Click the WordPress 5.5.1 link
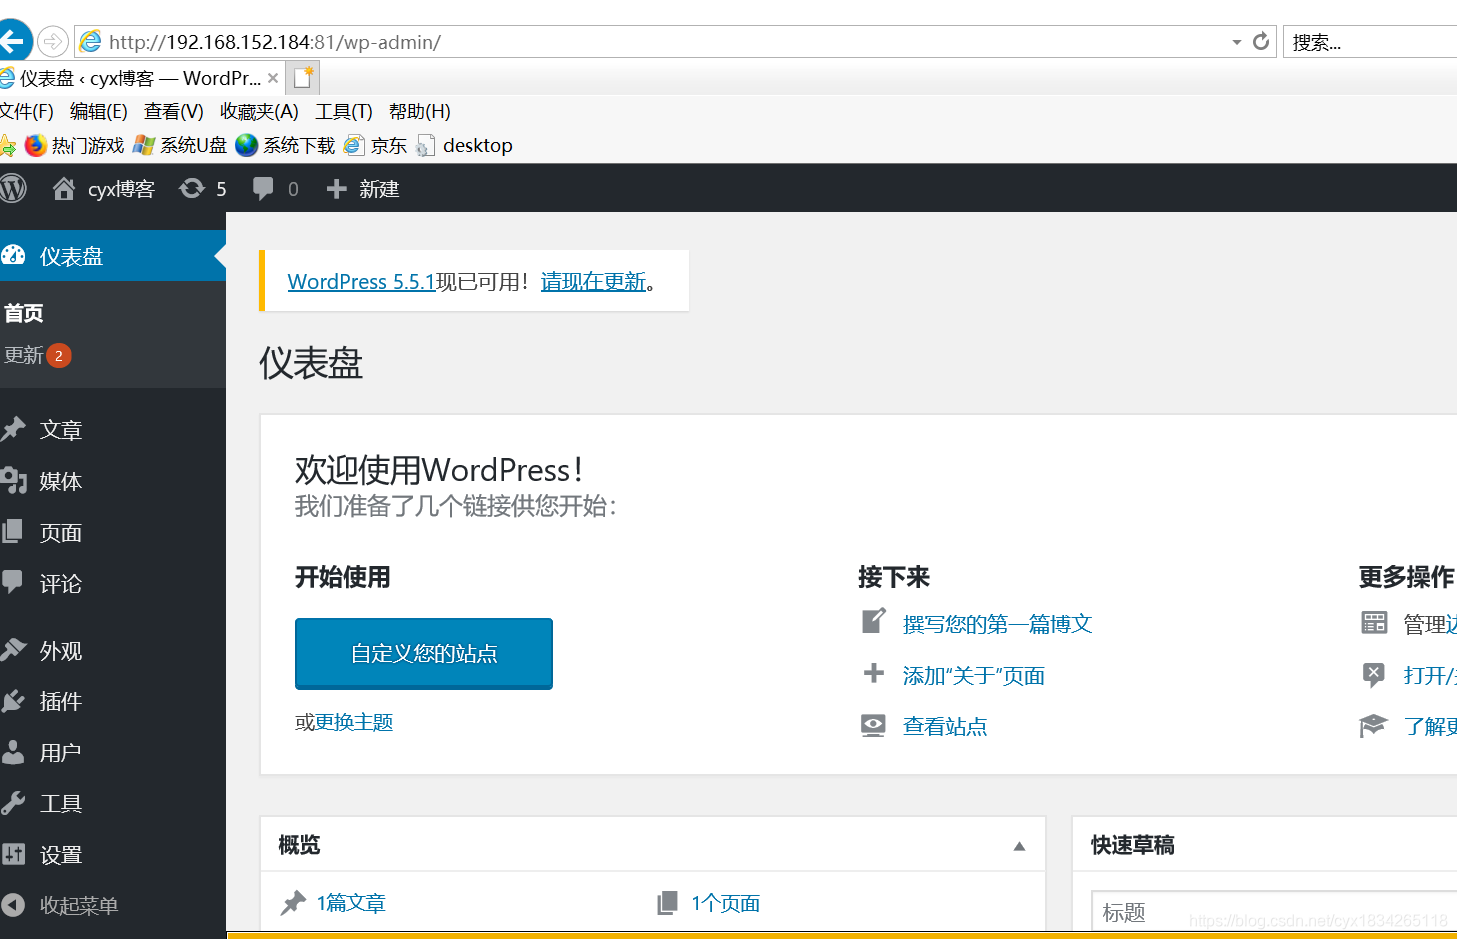Screen dimensions: 1457x939 tap(361, 282)
